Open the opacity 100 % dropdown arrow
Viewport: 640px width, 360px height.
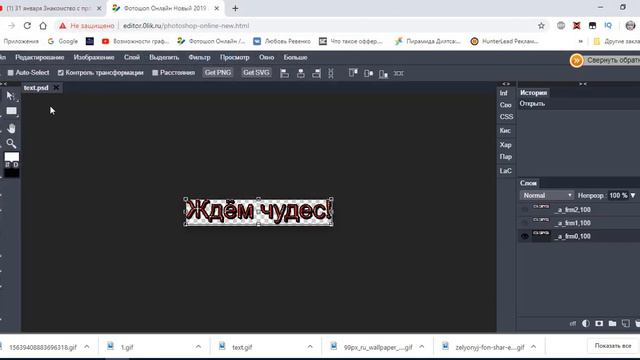633,196
